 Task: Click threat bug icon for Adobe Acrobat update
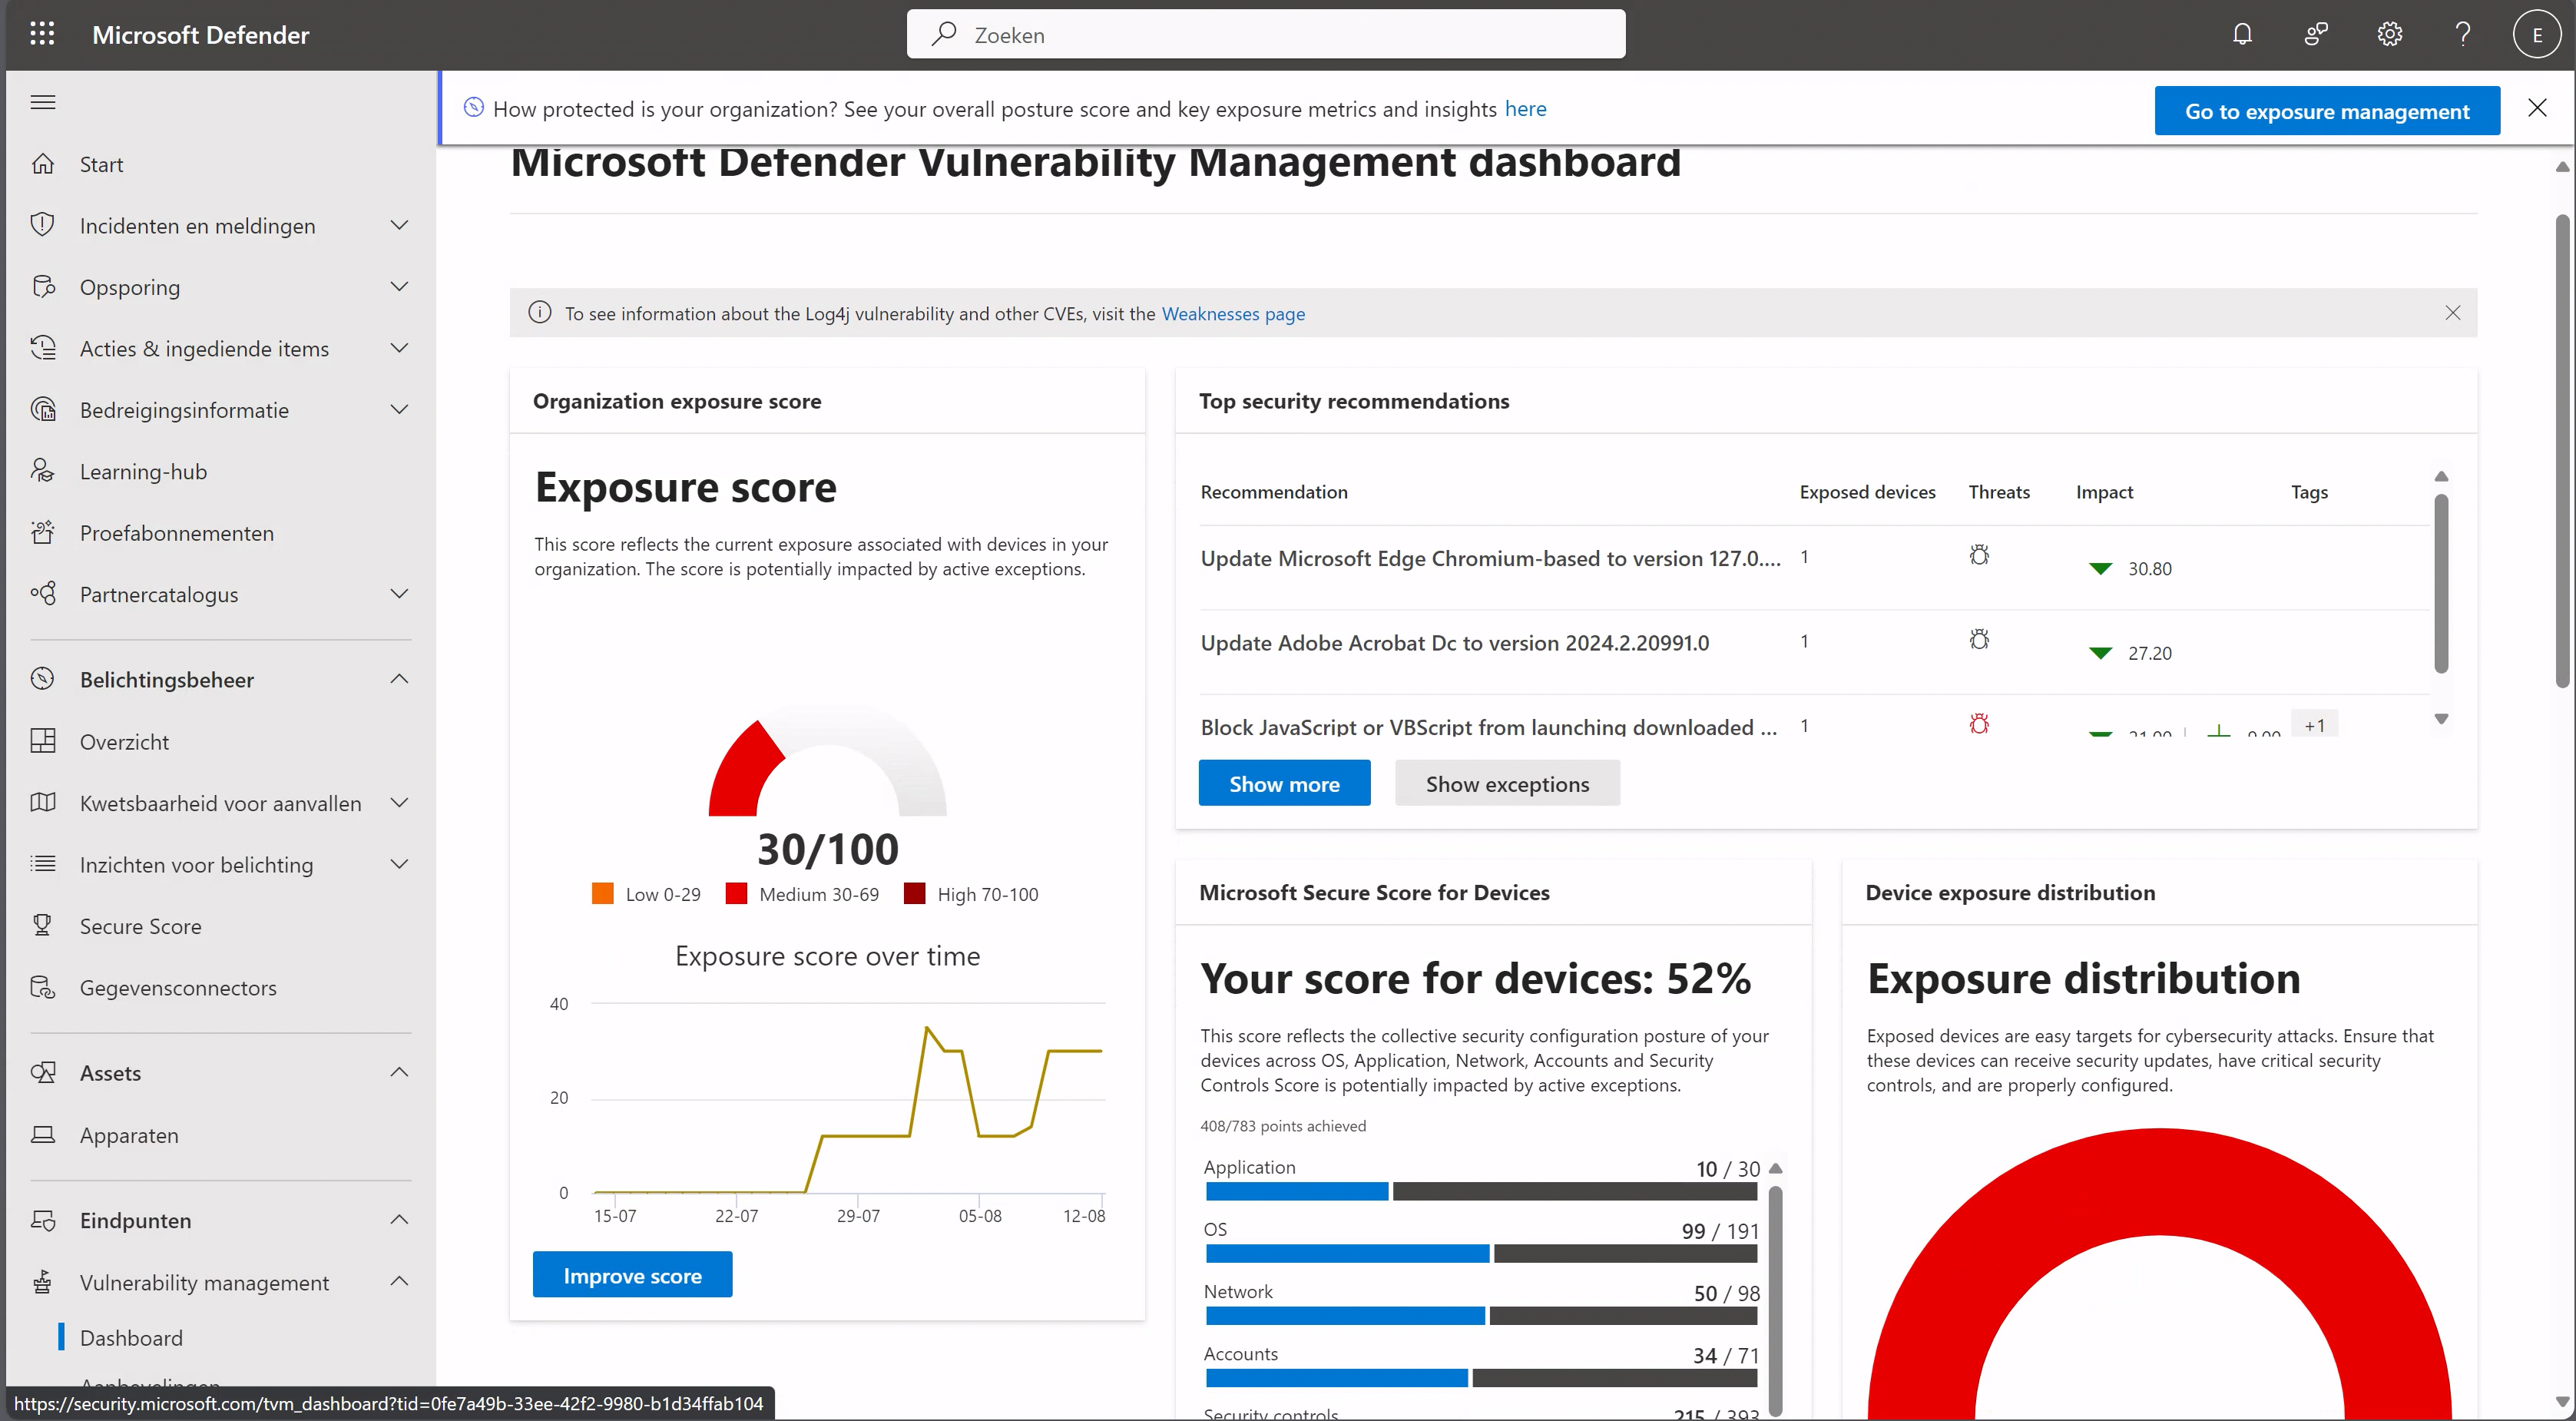1979,640
